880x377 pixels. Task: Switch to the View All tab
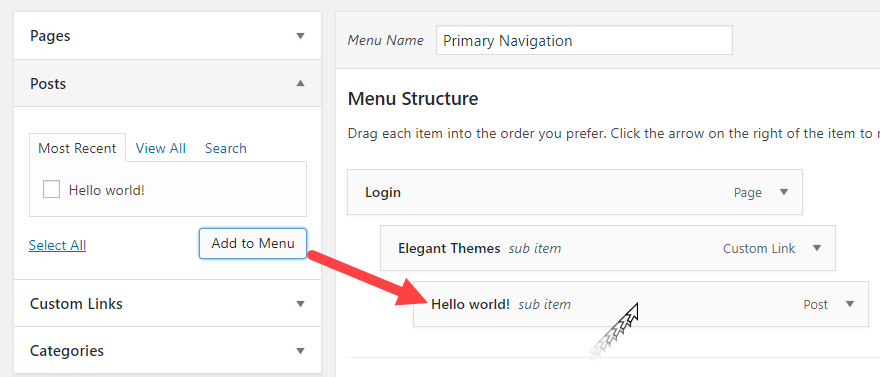click(x=161, y=148)
